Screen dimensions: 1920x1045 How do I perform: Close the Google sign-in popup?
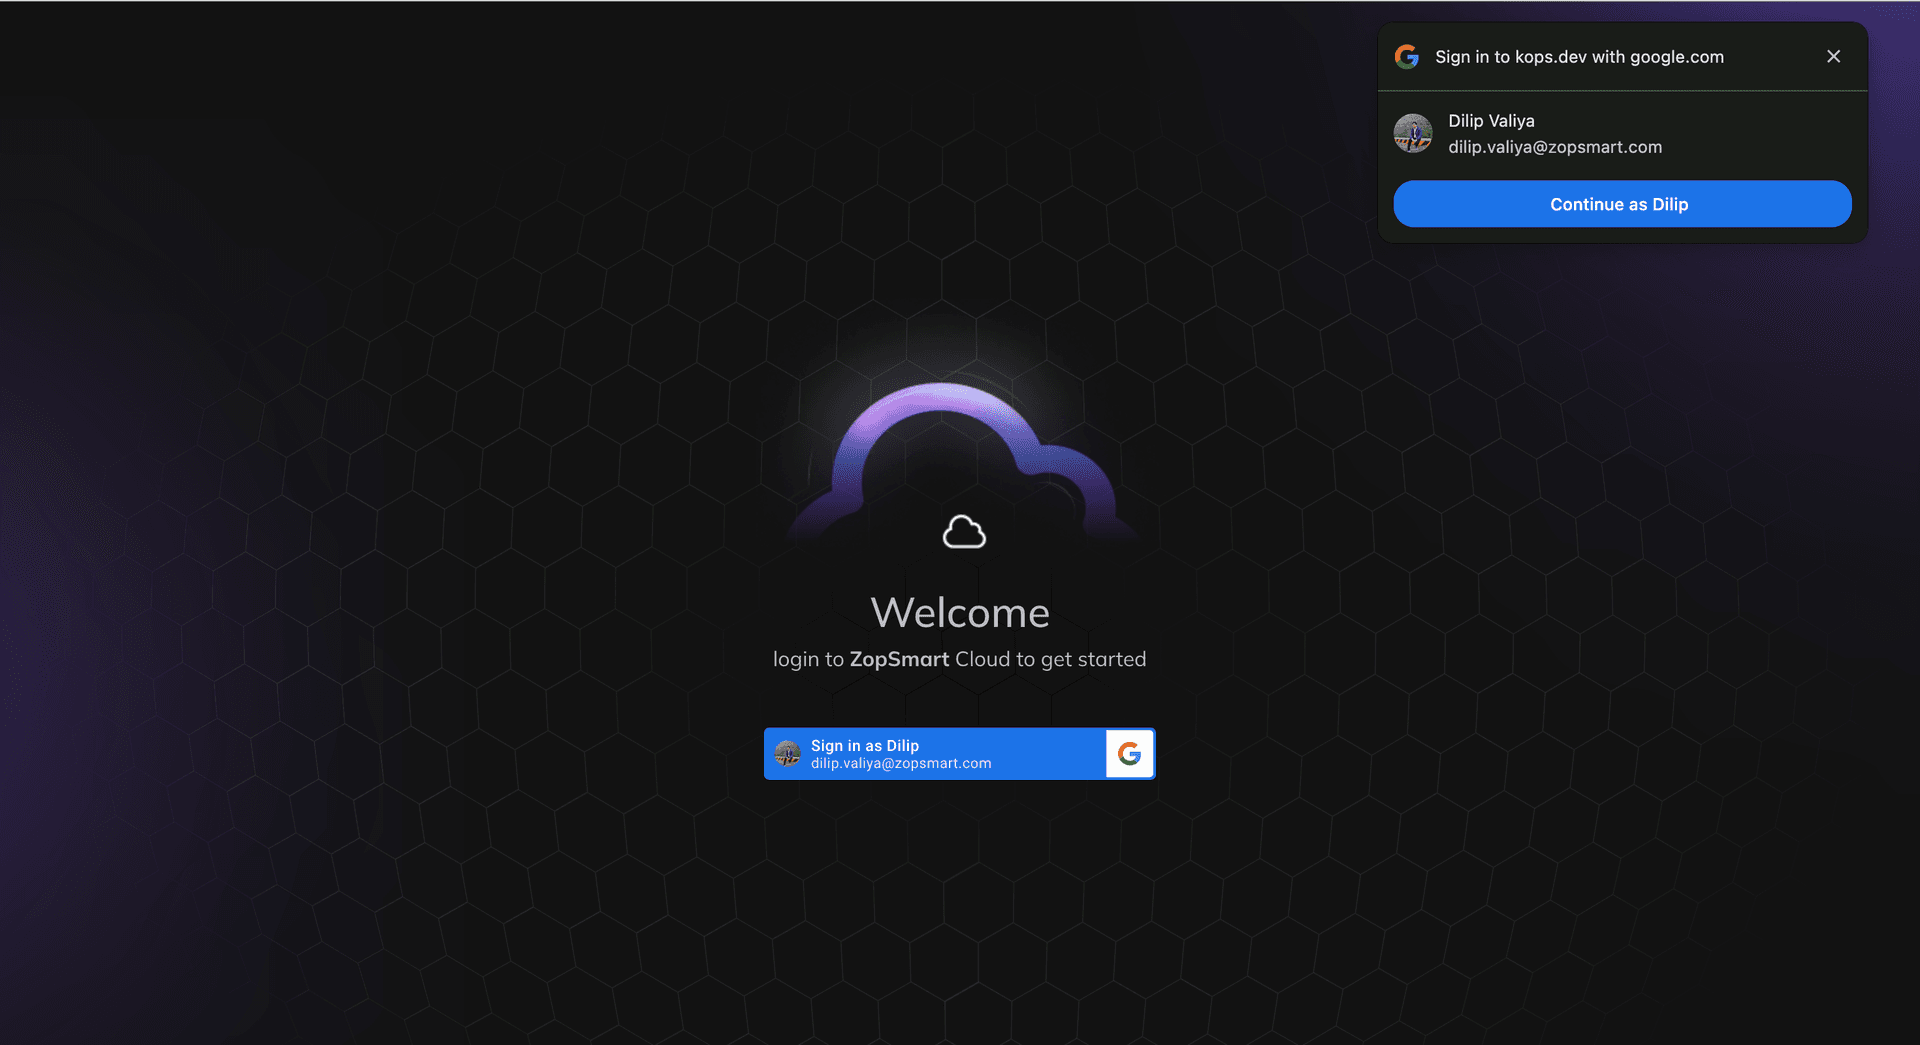click(x=1833, y=57)
